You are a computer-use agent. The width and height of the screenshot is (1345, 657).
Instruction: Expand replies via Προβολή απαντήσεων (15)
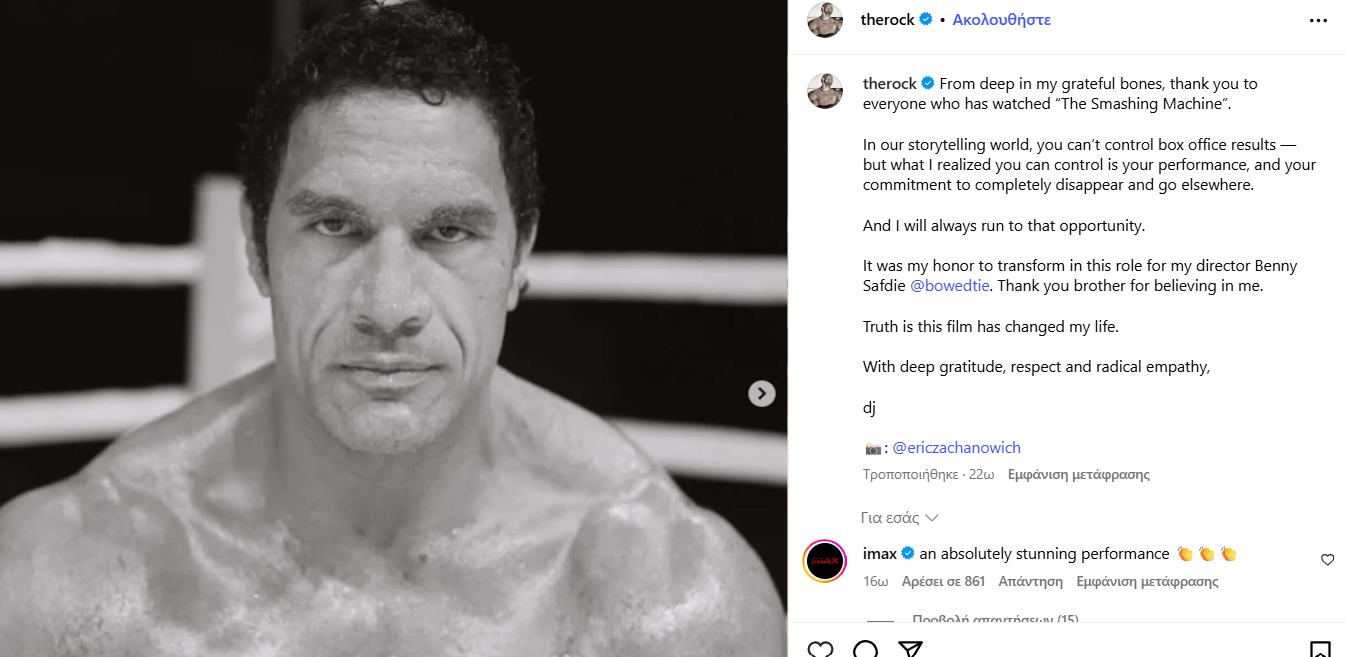click(x=995, y=620)
